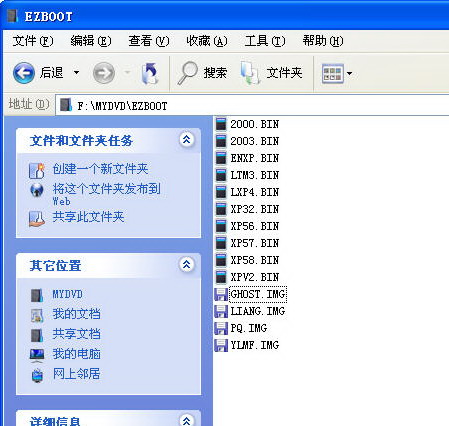This screenshot has height=426, width=449.
Task: Toggle the Folders pane button
Action: pyautogui.click(x=271, y=73)
